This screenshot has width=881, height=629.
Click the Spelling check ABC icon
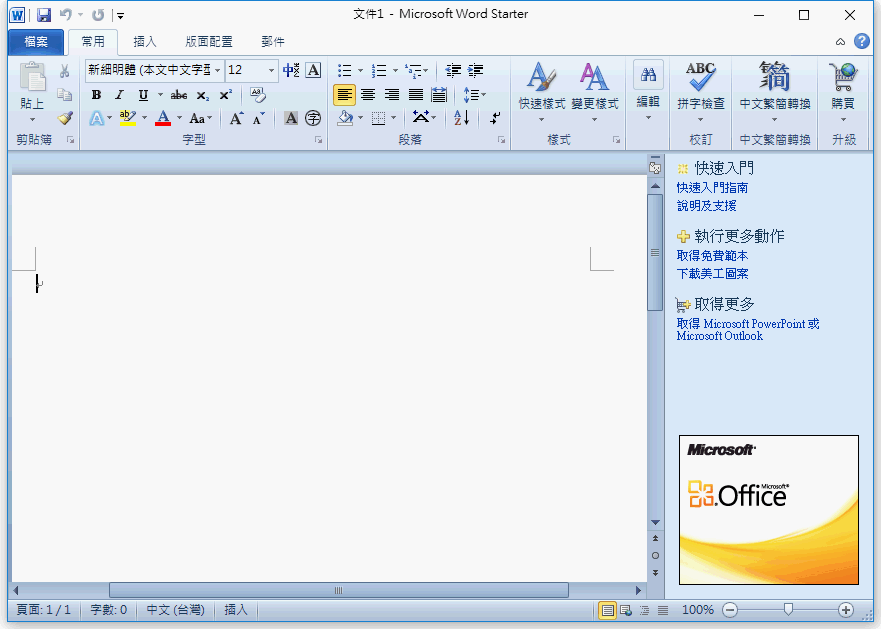coord(701,76)
